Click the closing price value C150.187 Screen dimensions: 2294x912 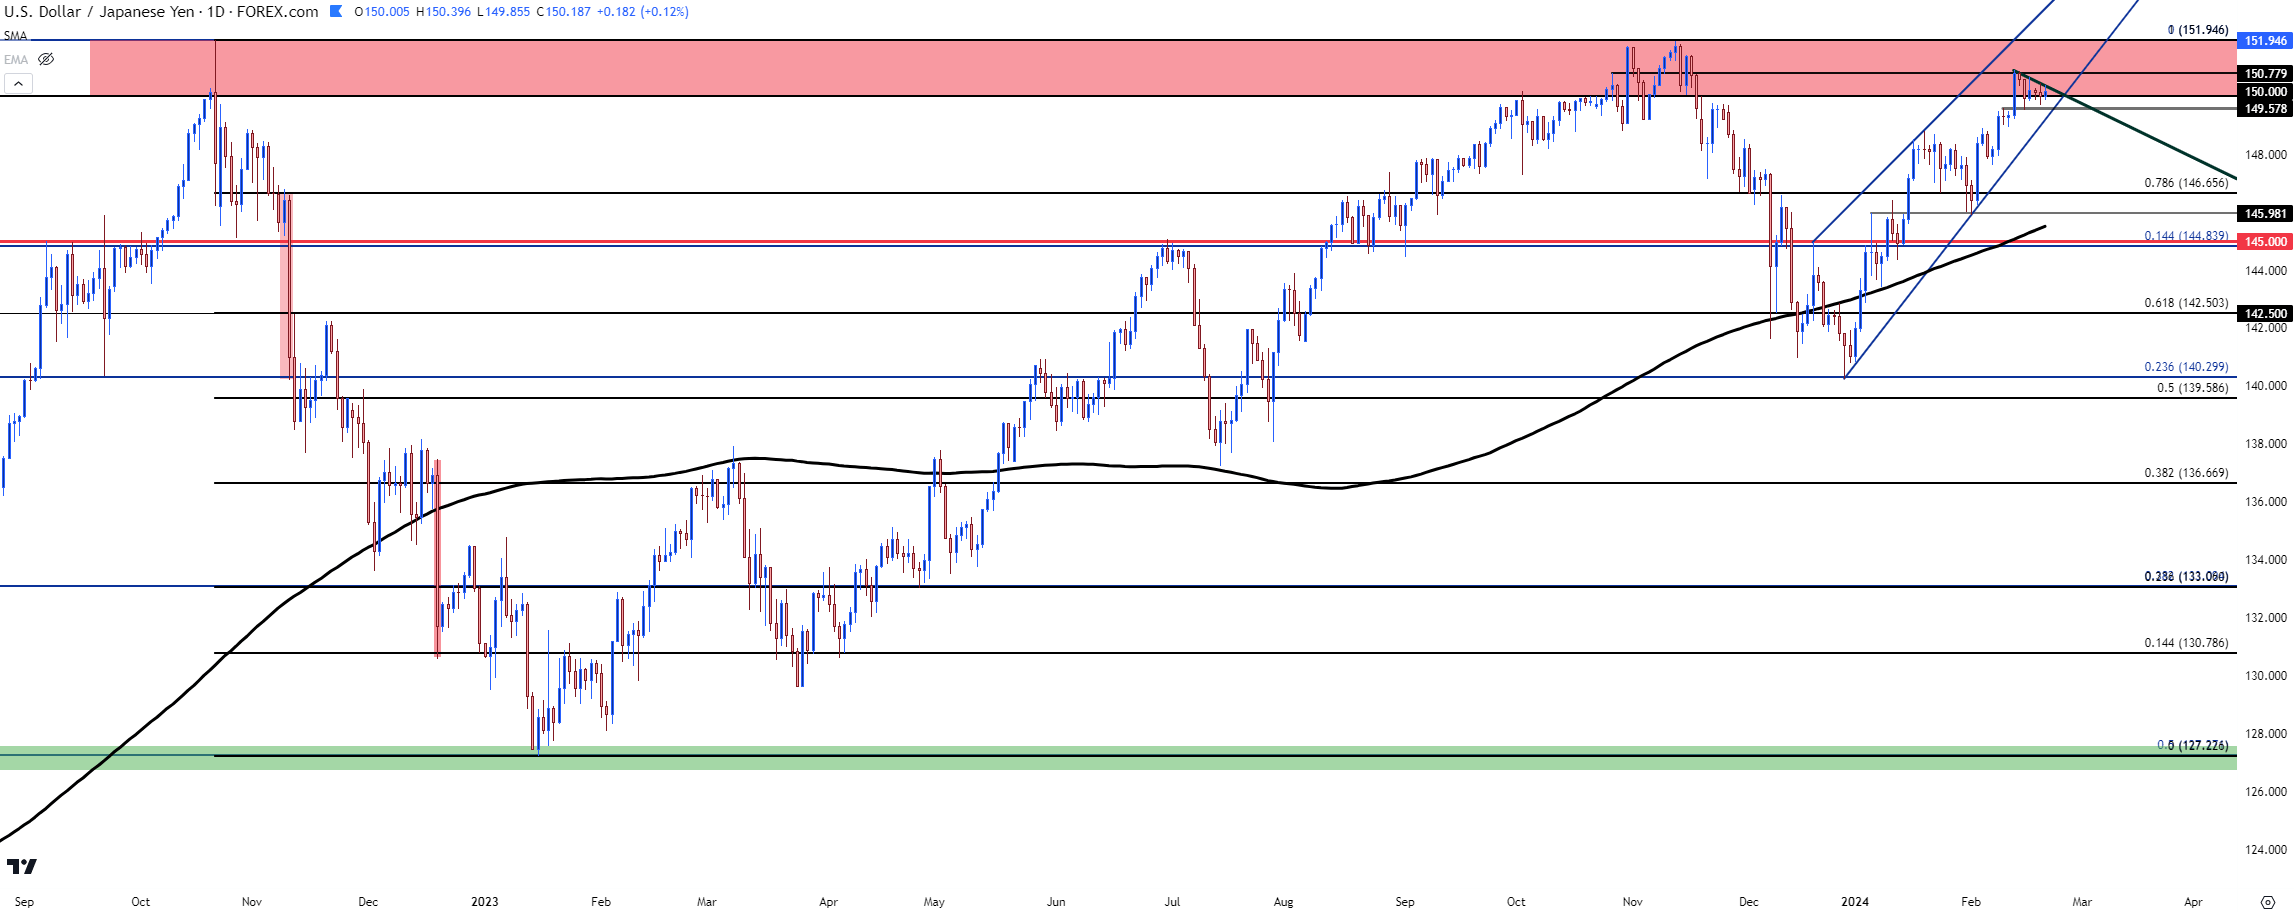[563, 12]
